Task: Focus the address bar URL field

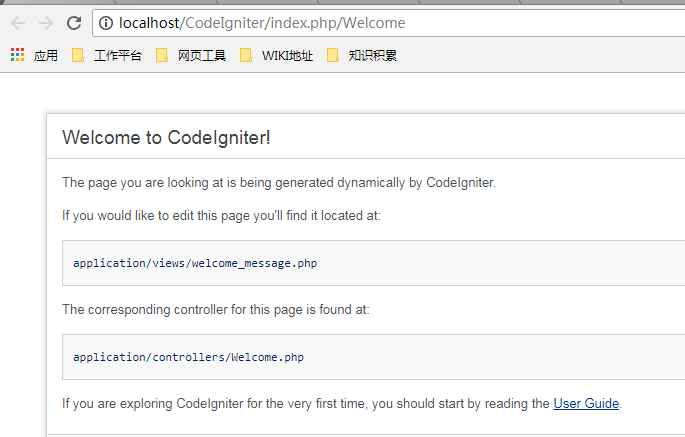Action: (x=389, y=23)
